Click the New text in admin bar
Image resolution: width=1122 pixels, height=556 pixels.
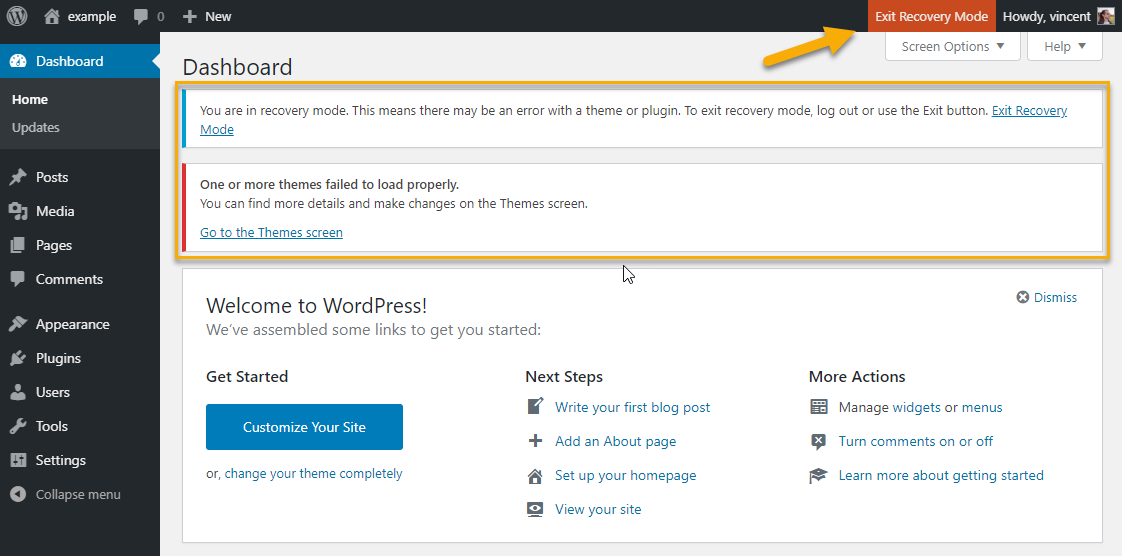click(x=218, y=16)
